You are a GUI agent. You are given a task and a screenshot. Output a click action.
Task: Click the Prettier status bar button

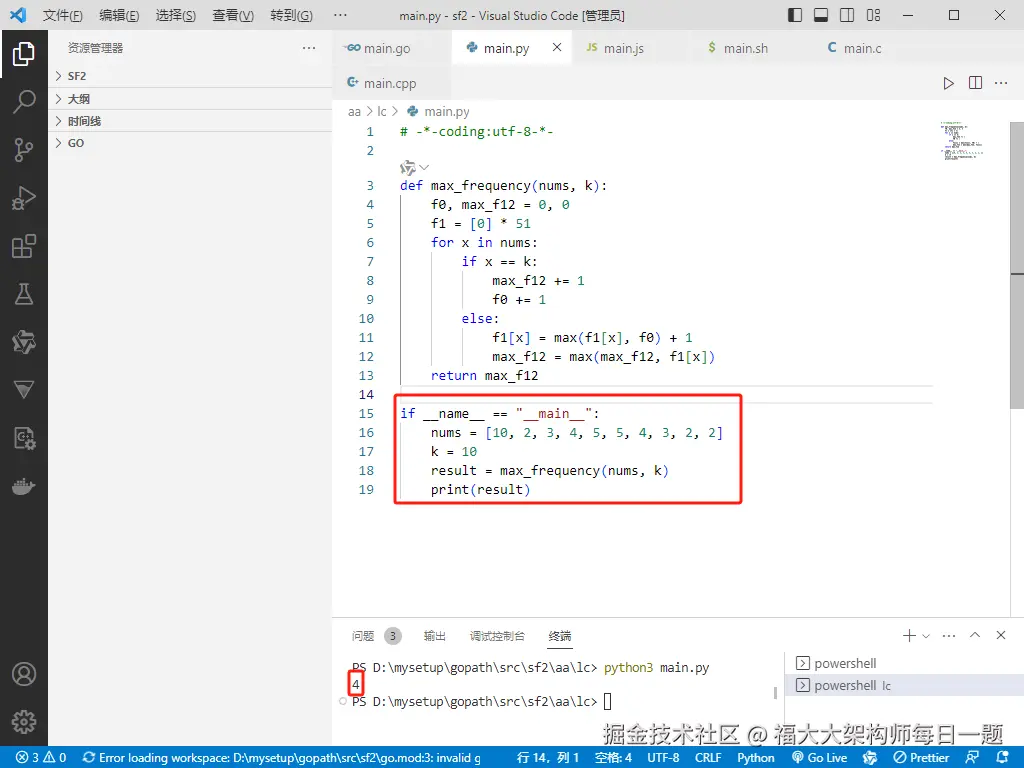921,758
